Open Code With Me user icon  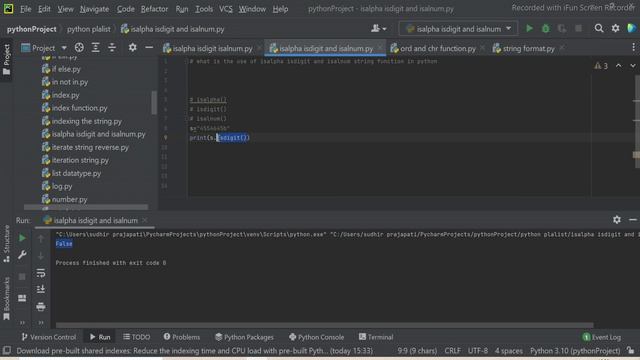[x=378, y=29]
